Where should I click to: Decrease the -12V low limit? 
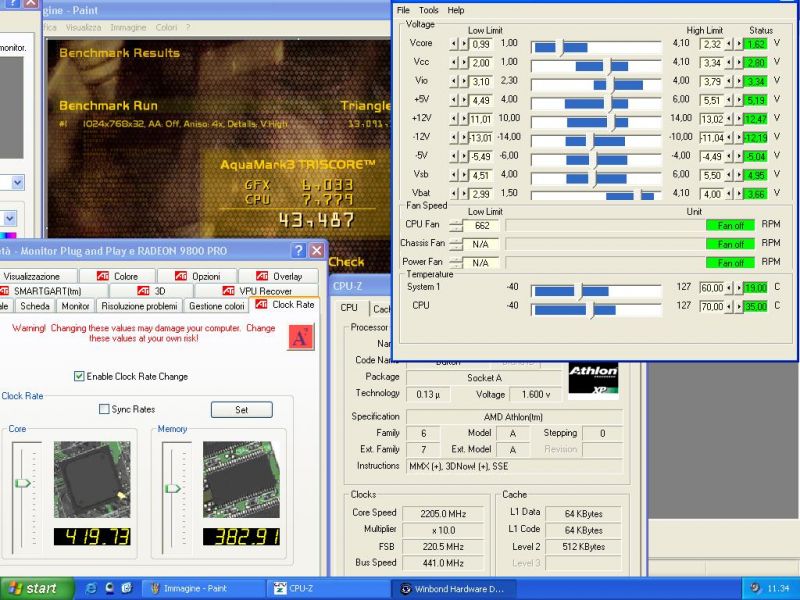tap(454, 138)
